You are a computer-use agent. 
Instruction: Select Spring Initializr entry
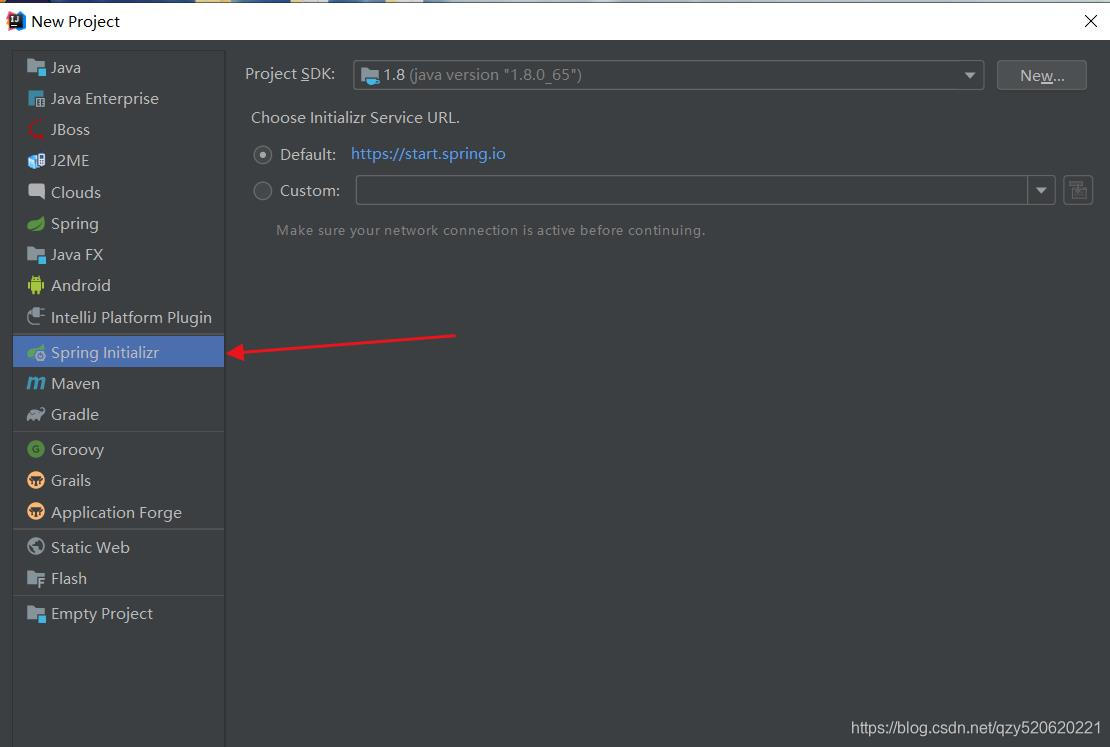tap(119, 352)
